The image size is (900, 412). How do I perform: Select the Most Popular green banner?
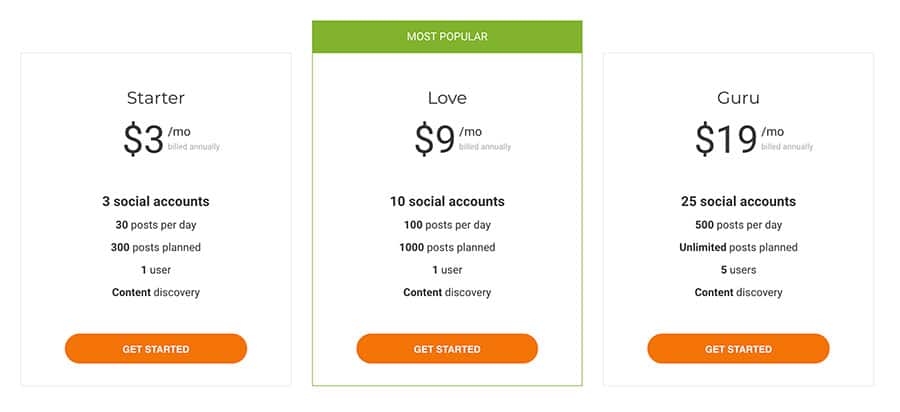447,37
